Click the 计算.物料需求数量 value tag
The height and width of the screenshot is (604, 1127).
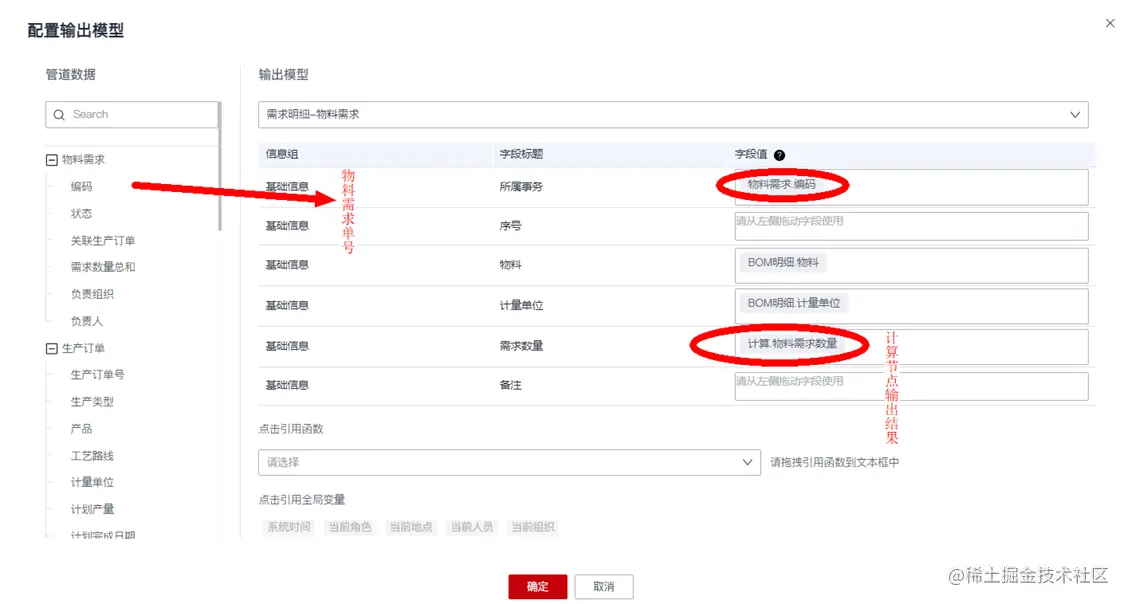tap(792, 344)
